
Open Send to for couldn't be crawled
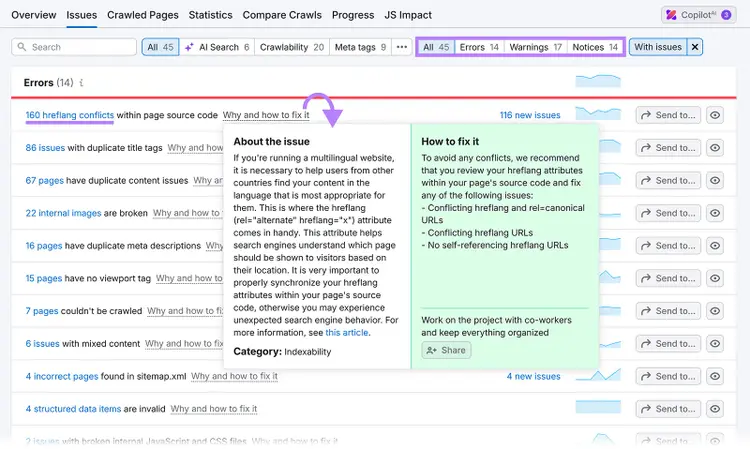click(x=668, y=311)
